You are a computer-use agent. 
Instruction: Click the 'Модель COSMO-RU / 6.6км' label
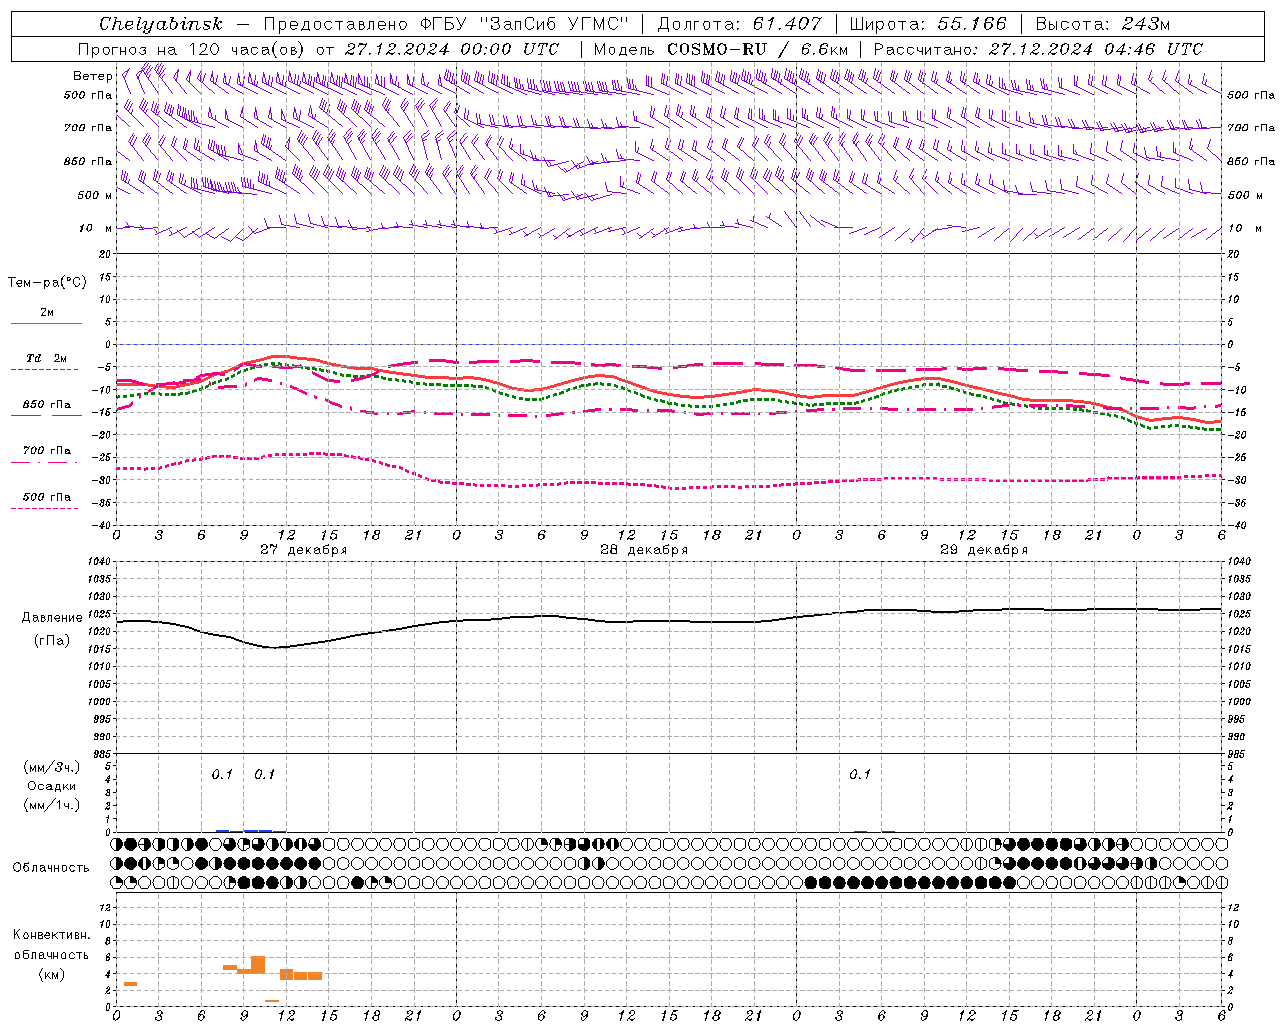click(x=720, y=49)
